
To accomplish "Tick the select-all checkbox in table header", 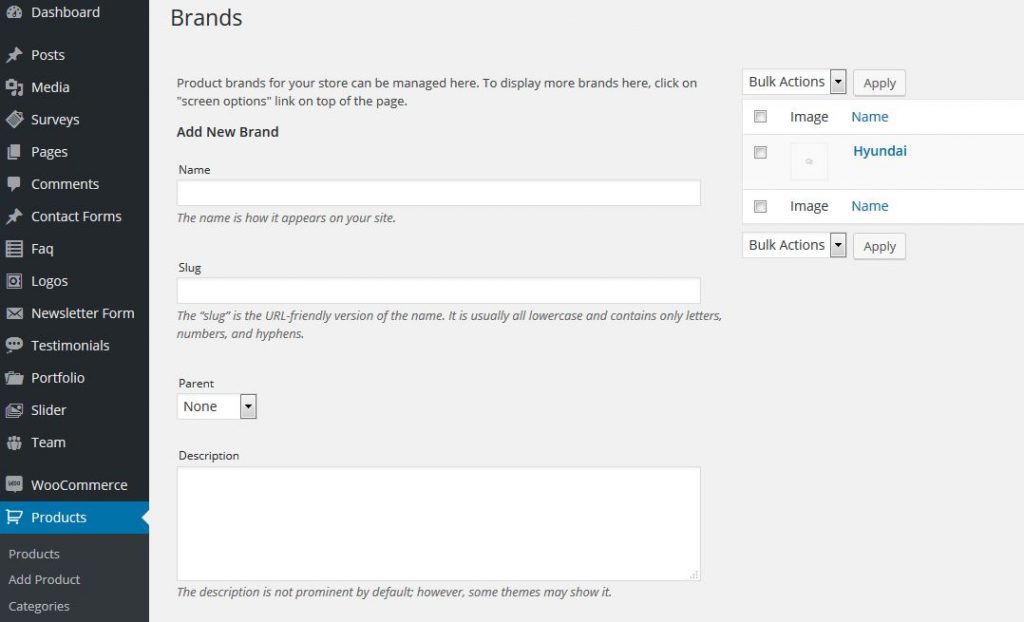I will pyautogui.click(x=760, y=116).
